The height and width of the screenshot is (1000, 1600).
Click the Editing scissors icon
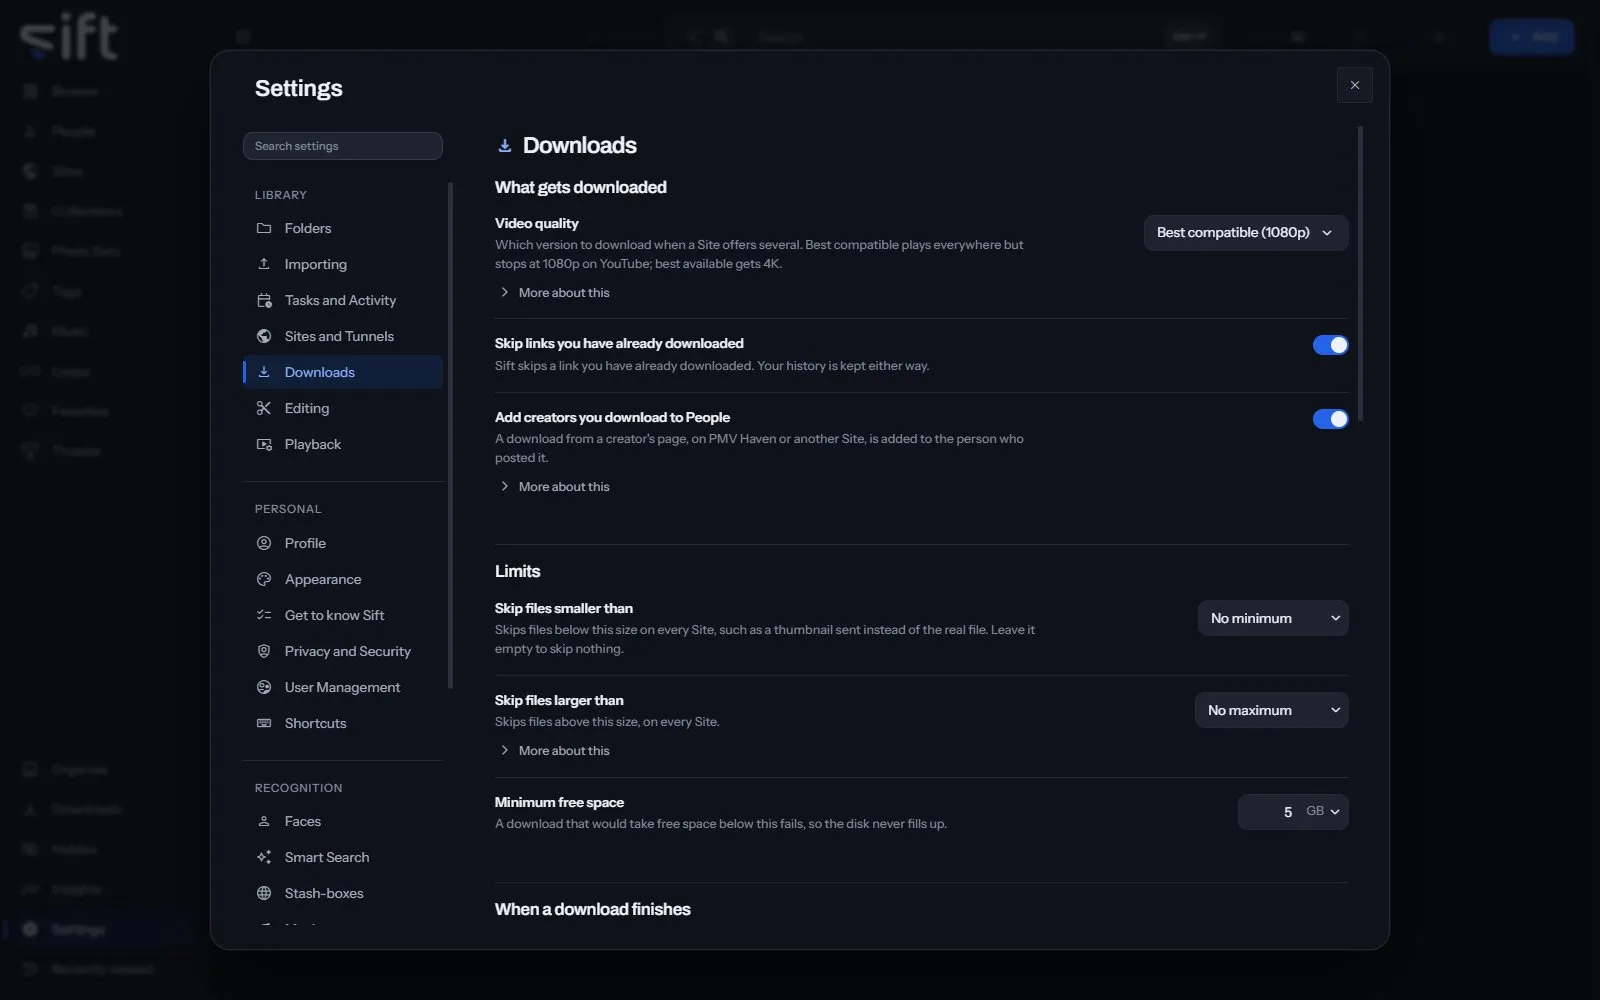click(264, 408)
